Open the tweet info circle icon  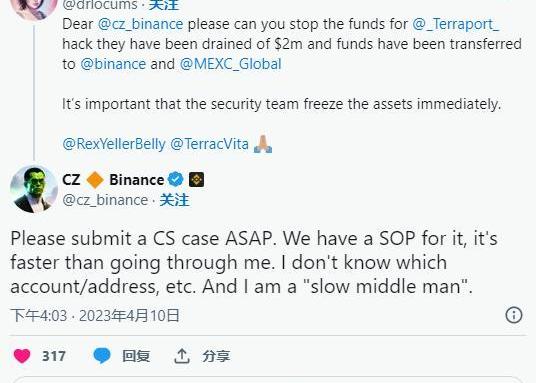coord(514,315)
